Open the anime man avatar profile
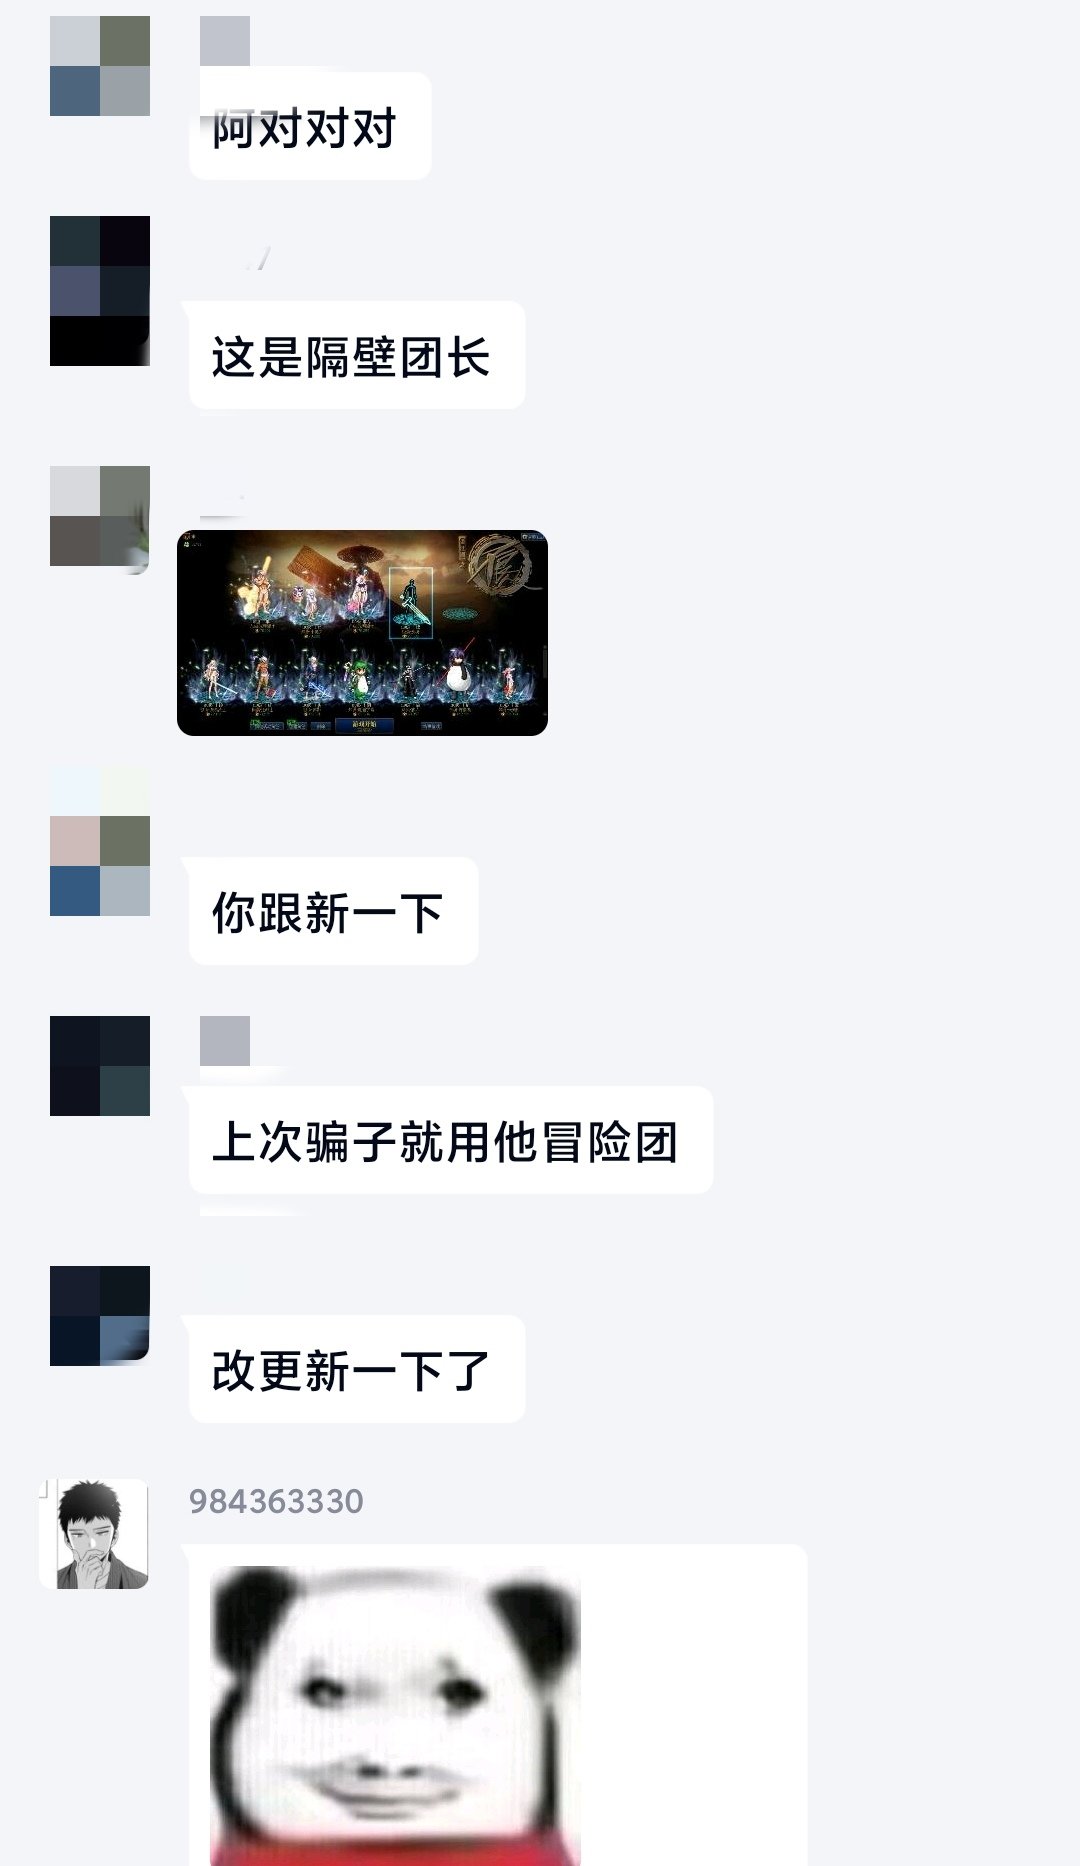Viewport: 1080px width, 1866px height. (x=94, y=1534)
